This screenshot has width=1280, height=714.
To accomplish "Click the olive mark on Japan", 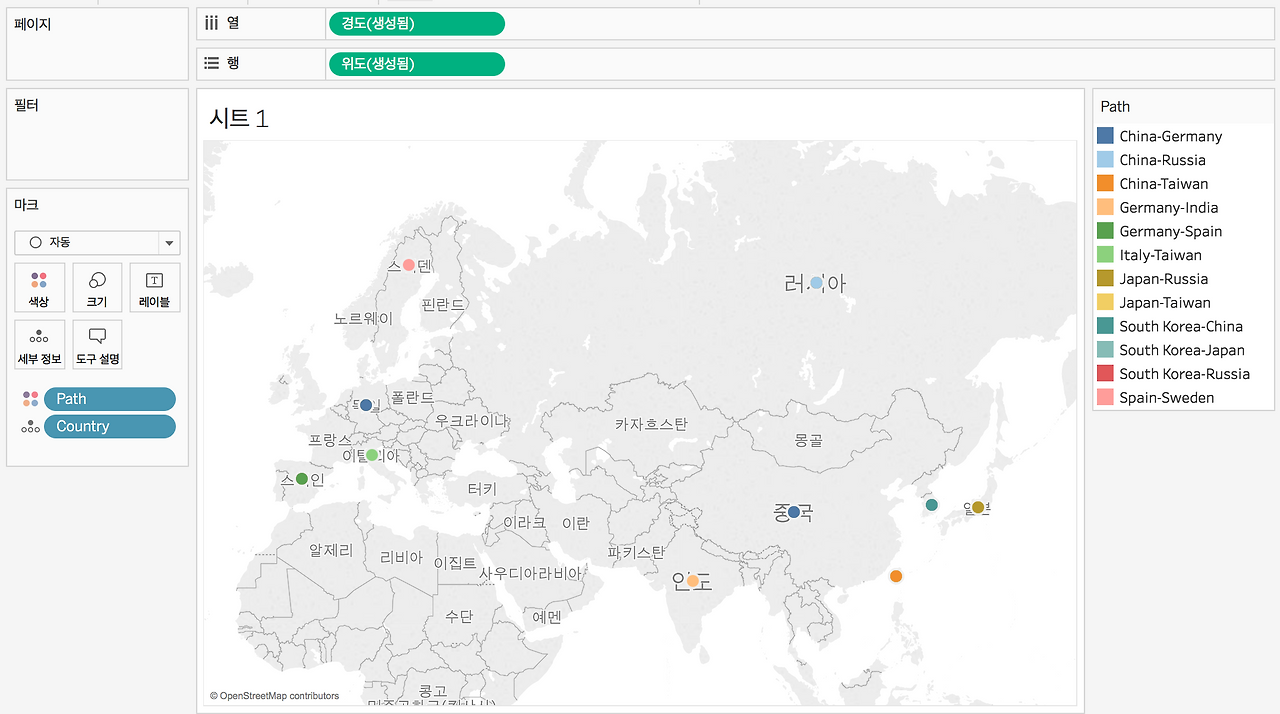I will tap(978, 508).
